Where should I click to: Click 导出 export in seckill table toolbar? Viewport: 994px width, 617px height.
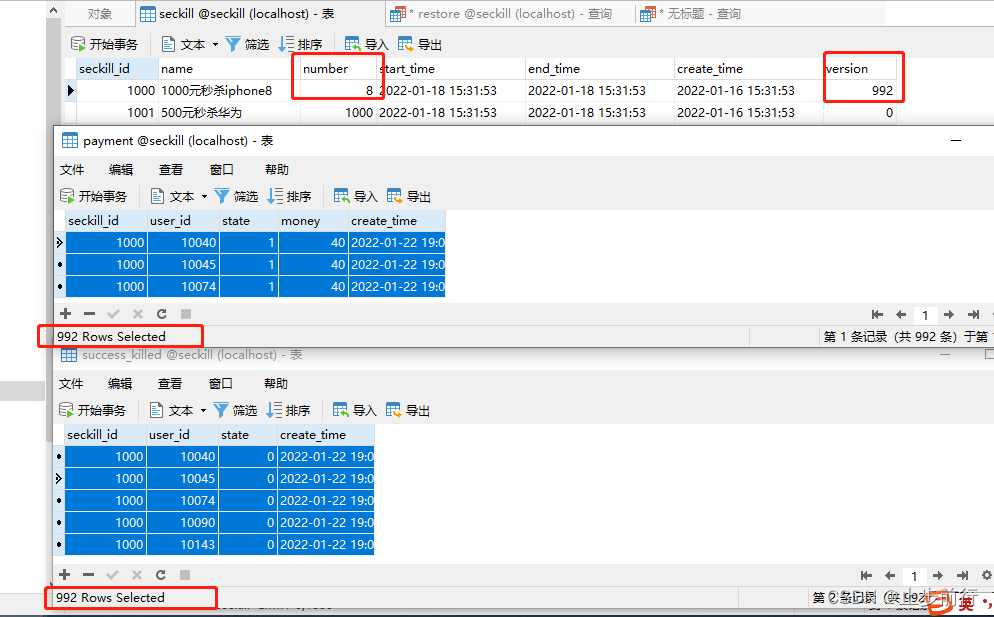(x=420, y=44)
